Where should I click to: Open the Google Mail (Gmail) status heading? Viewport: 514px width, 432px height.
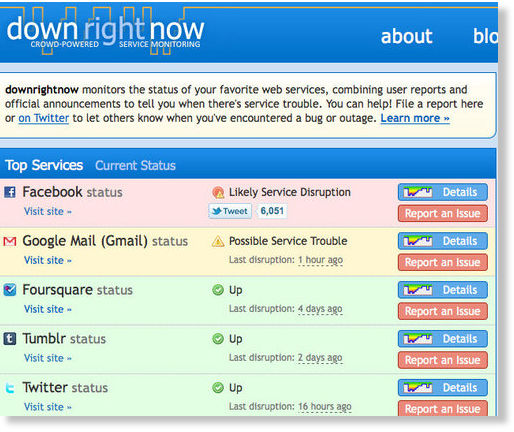coord(105,241)
